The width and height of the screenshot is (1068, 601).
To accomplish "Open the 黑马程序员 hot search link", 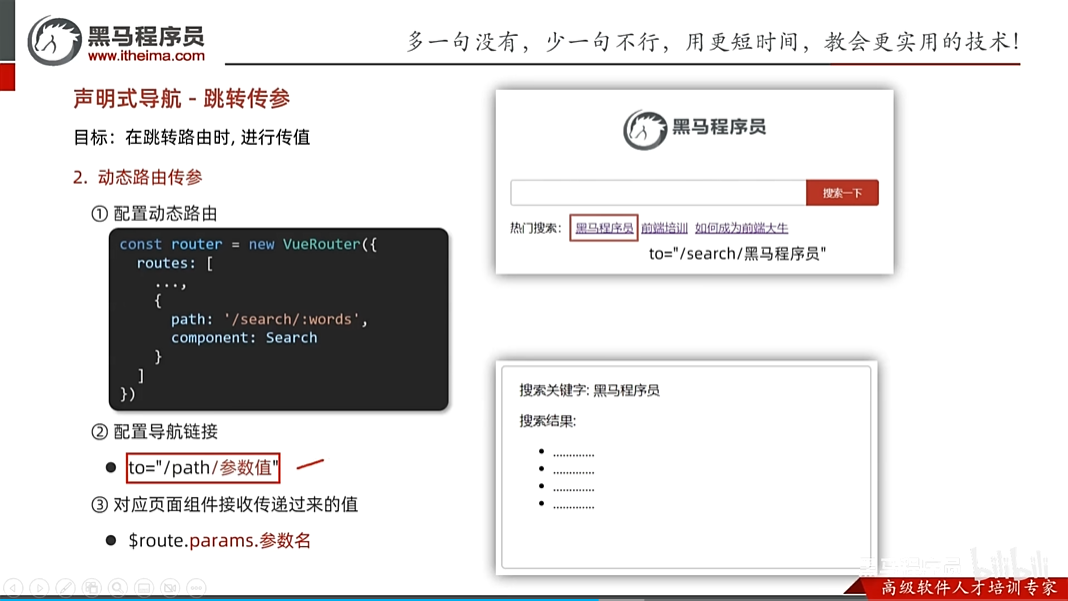I will point(603,228).
